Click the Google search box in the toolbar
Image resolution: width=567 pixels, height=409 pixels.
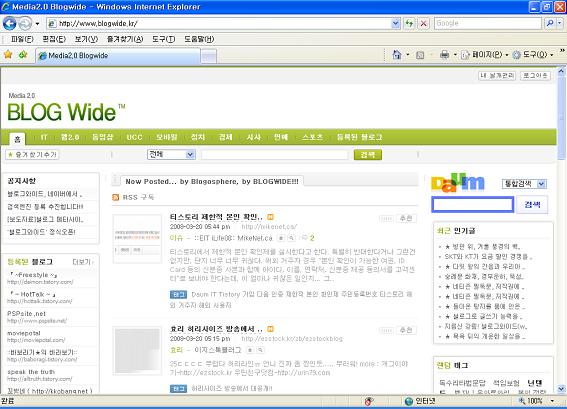[x=488, y=24]
